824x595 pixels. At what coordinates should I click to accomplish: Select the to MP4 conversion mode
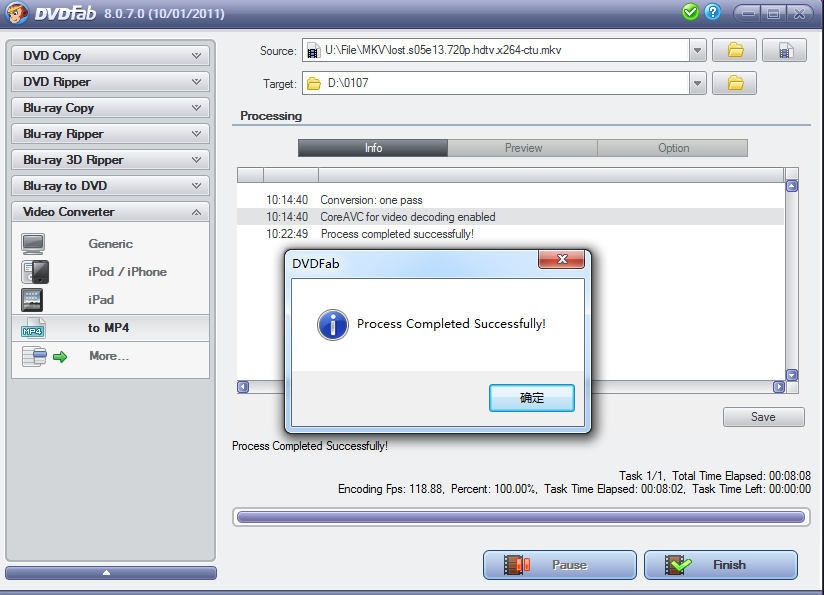[x=110, y=328]
